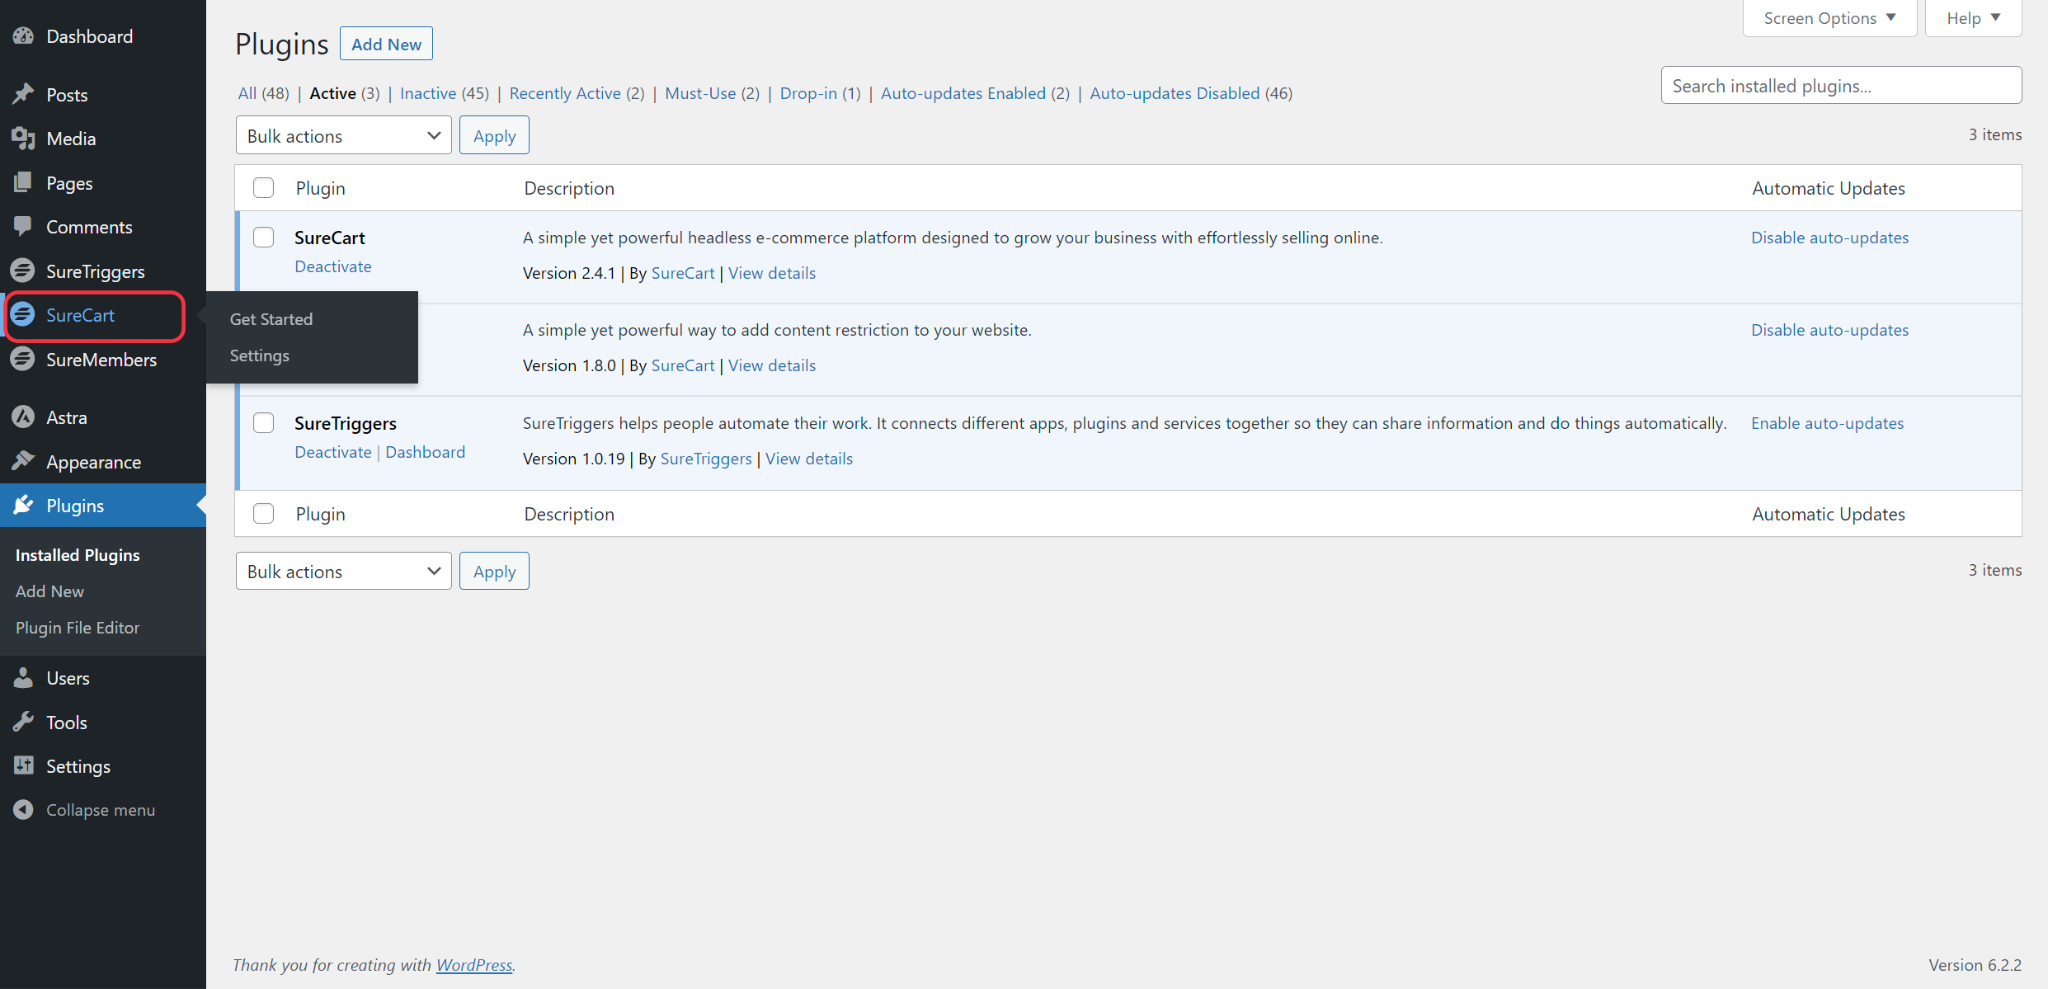Viewport: 2048px width, 989px height.
Task: Disable auto-updates for version 1.8.0 plugin
Action: pos(1830,330)
